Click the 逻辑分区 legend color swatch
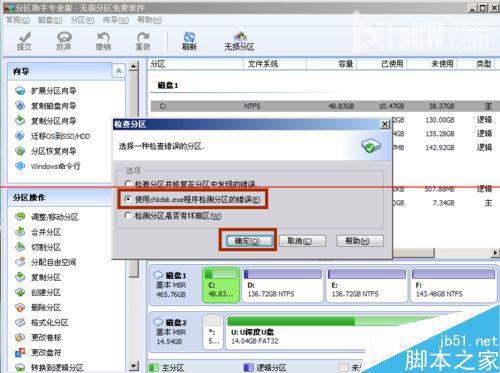Image resolution: width=500 pixels, height=373 pixels. point(249,367)
